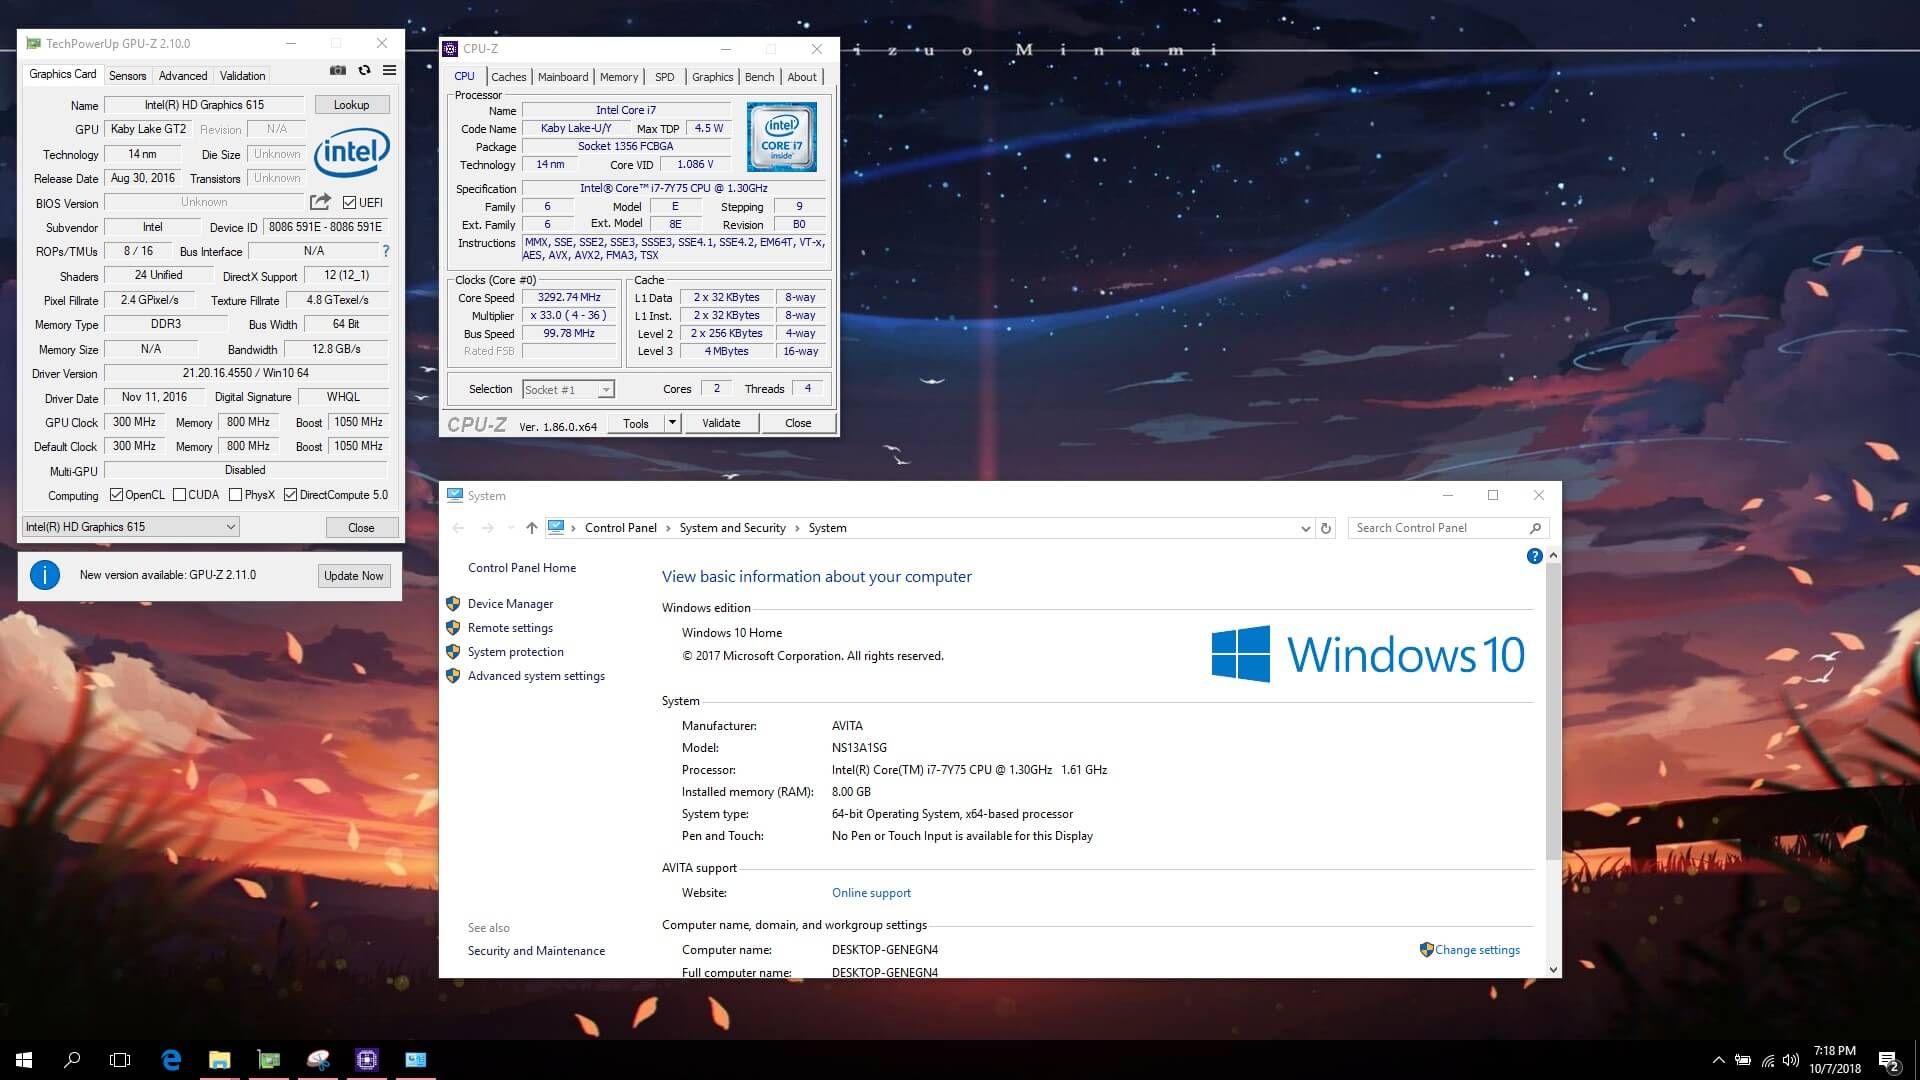Screen dimensions: 1920x1080
Task: Click the Intel Core i7 badge in CPU-Z
Action: tap(781, 138)
